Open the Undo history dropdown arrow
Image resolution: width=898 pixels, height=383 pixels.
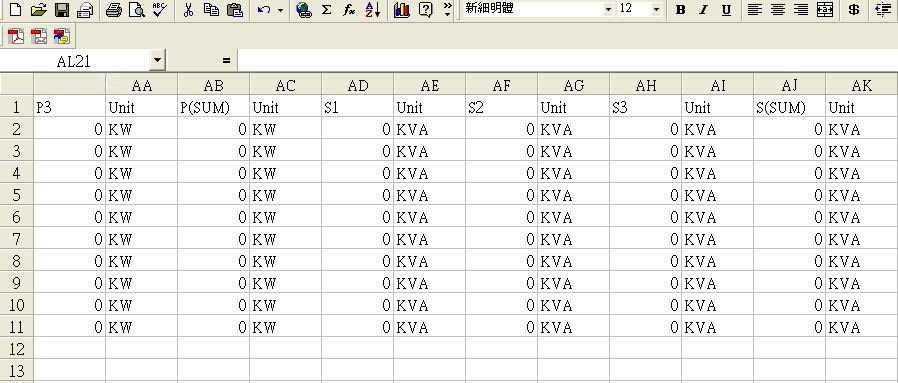280,10
